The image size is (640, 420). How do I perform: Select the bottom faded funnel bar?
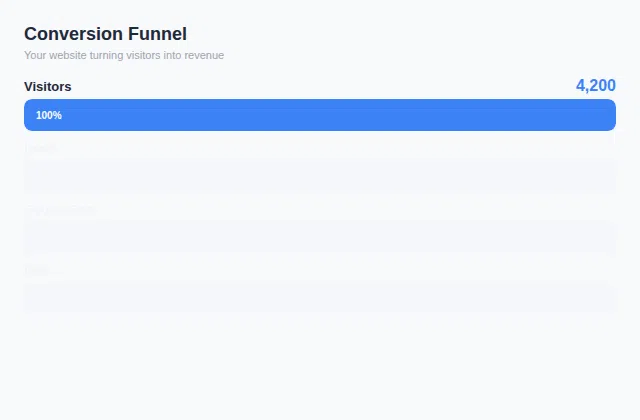click(320, 298)
